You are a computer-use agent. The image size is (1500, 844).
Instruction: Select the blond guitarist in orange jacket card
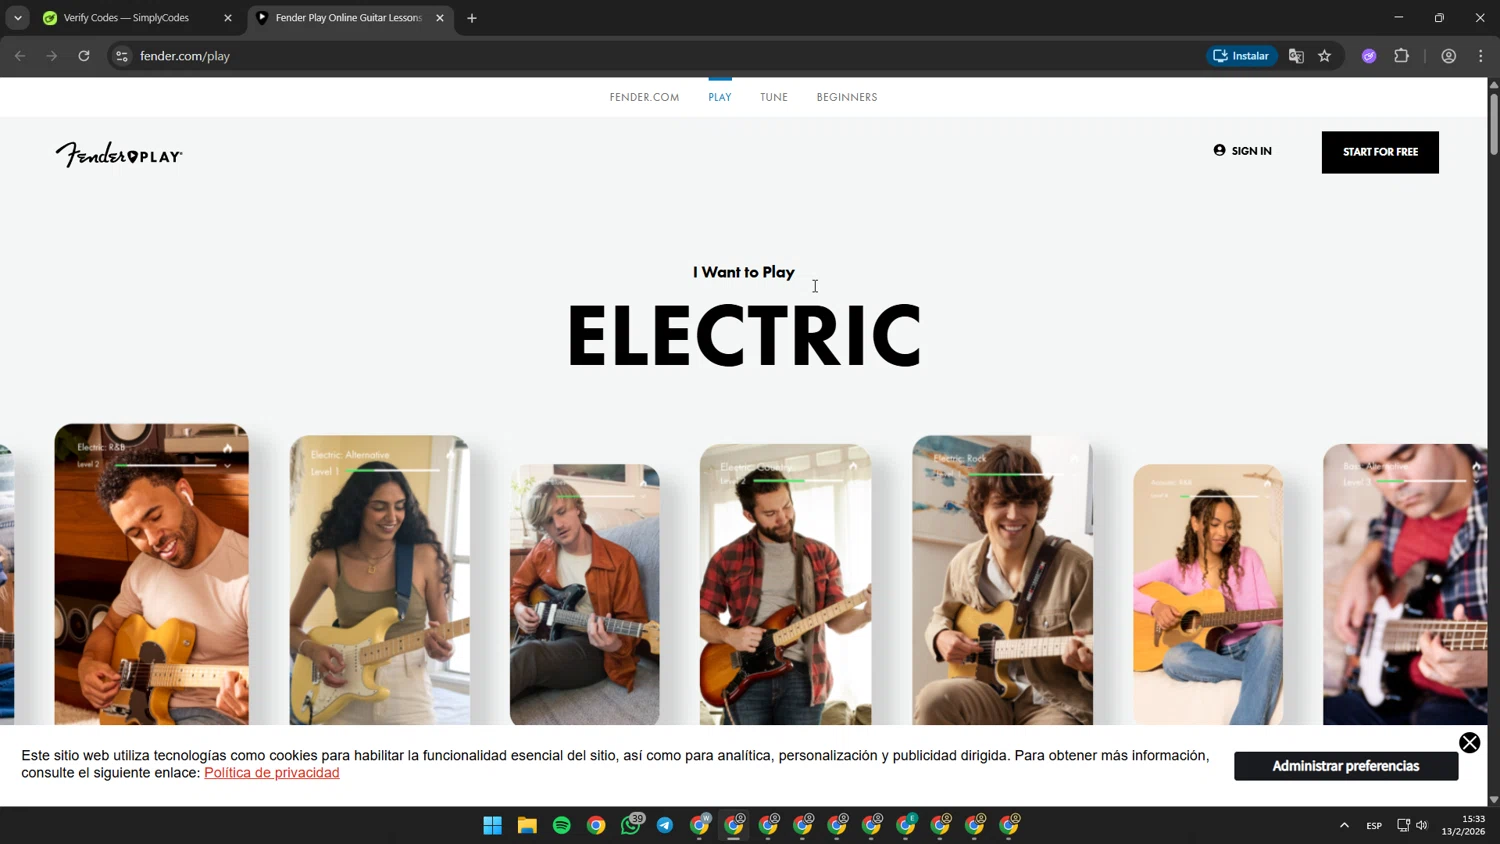(585, 594)
